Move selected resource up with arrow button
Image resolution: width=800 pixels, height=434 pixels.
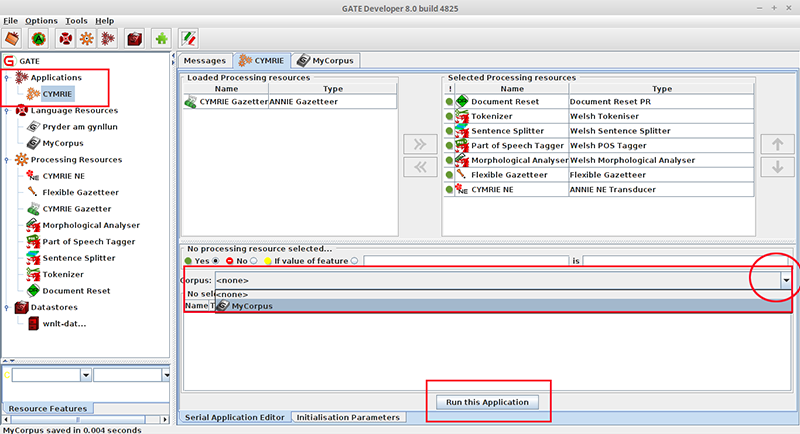777,144
